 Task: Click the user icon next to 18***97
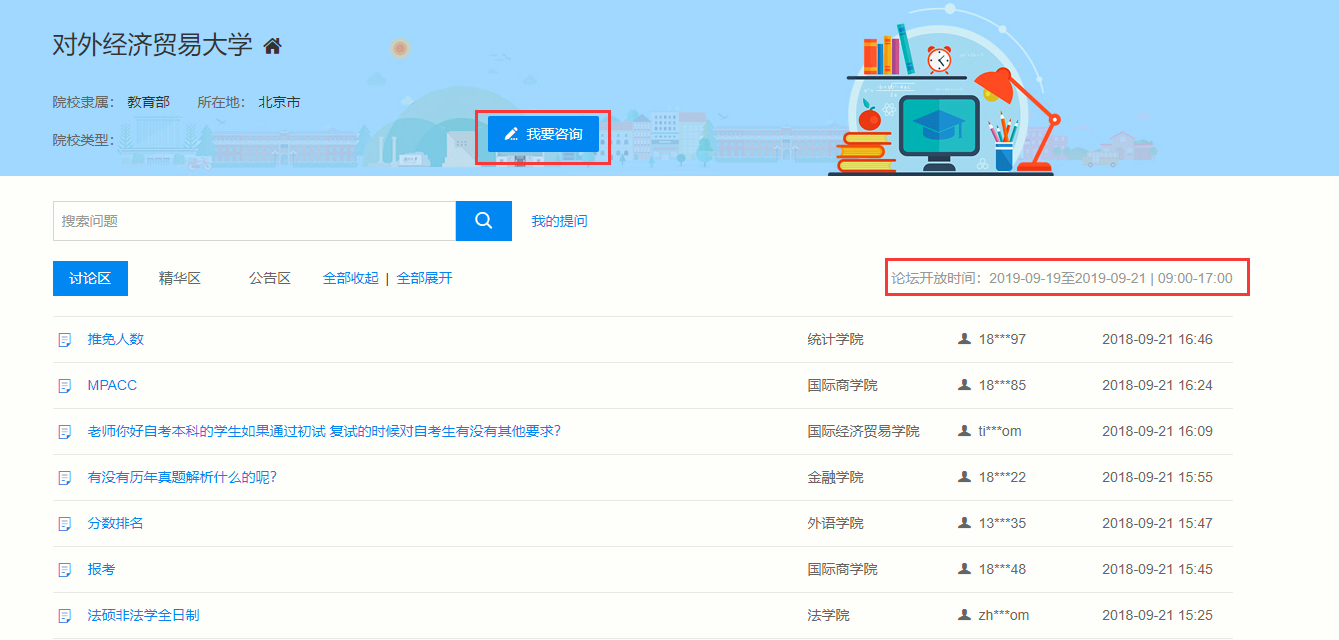(x=964, y=339)
